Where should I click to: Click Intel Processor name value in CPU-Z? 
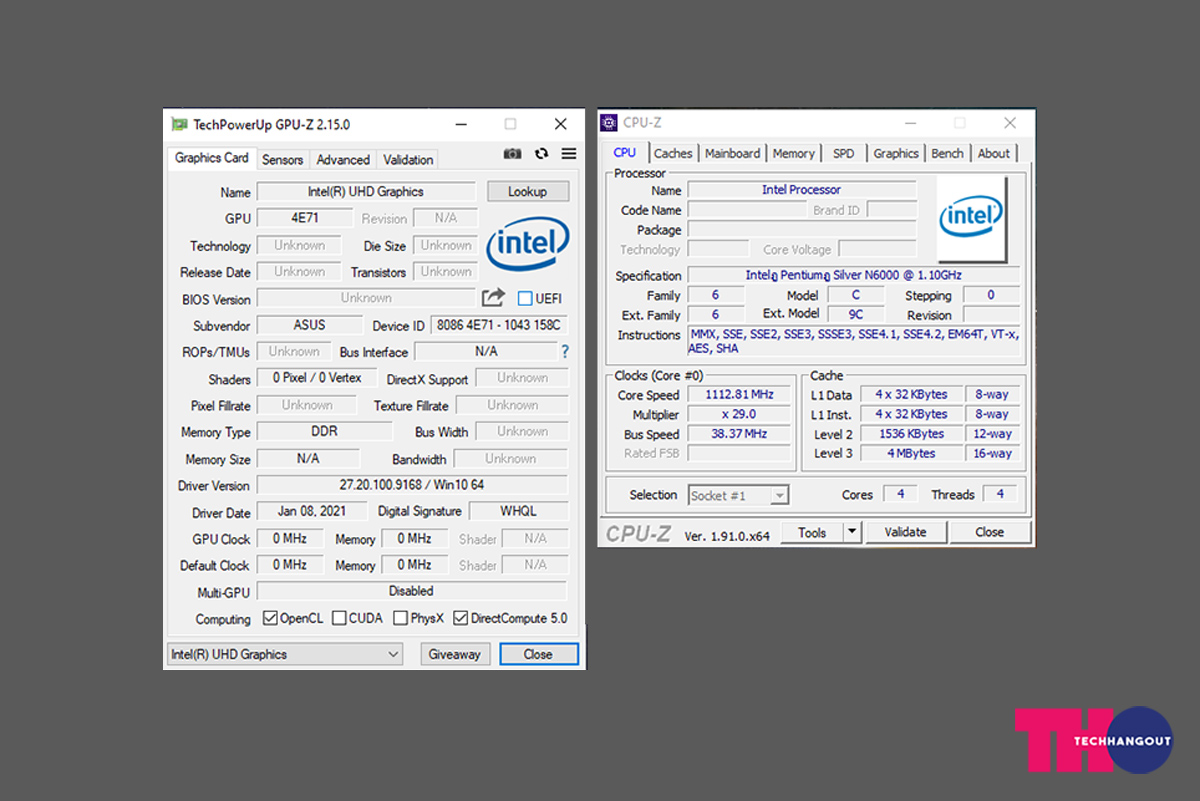(x=802, y=190)
